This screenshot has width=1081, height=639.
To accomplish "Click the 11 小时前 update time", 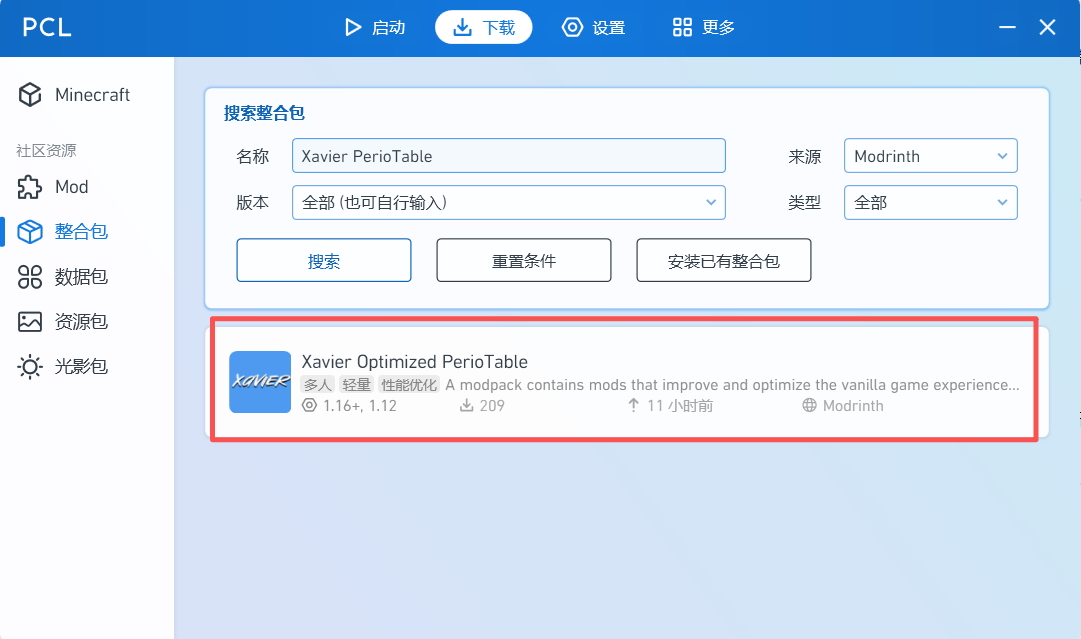I will 680,406.
